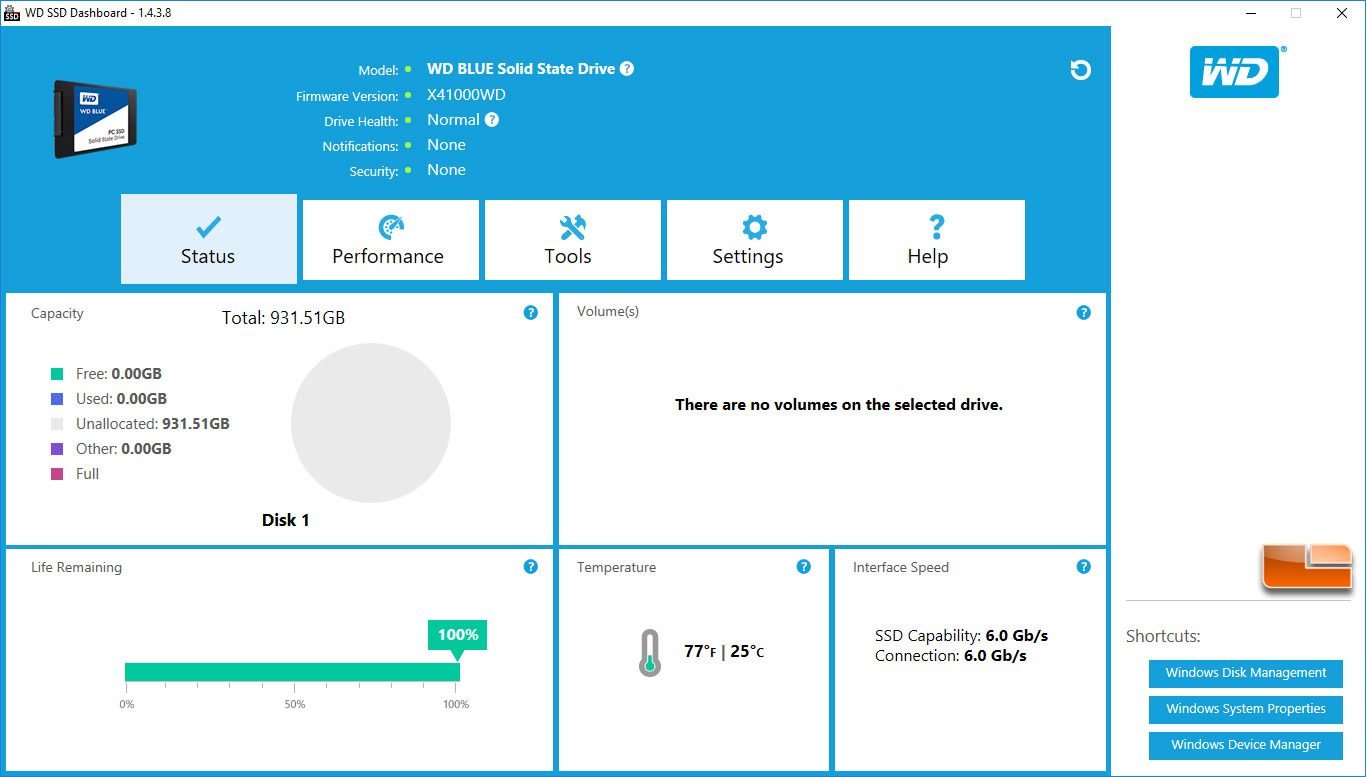Click the Total: 931.51GB text
Image resolution: width=1366 pixels, height=777 pixels.
283,318
